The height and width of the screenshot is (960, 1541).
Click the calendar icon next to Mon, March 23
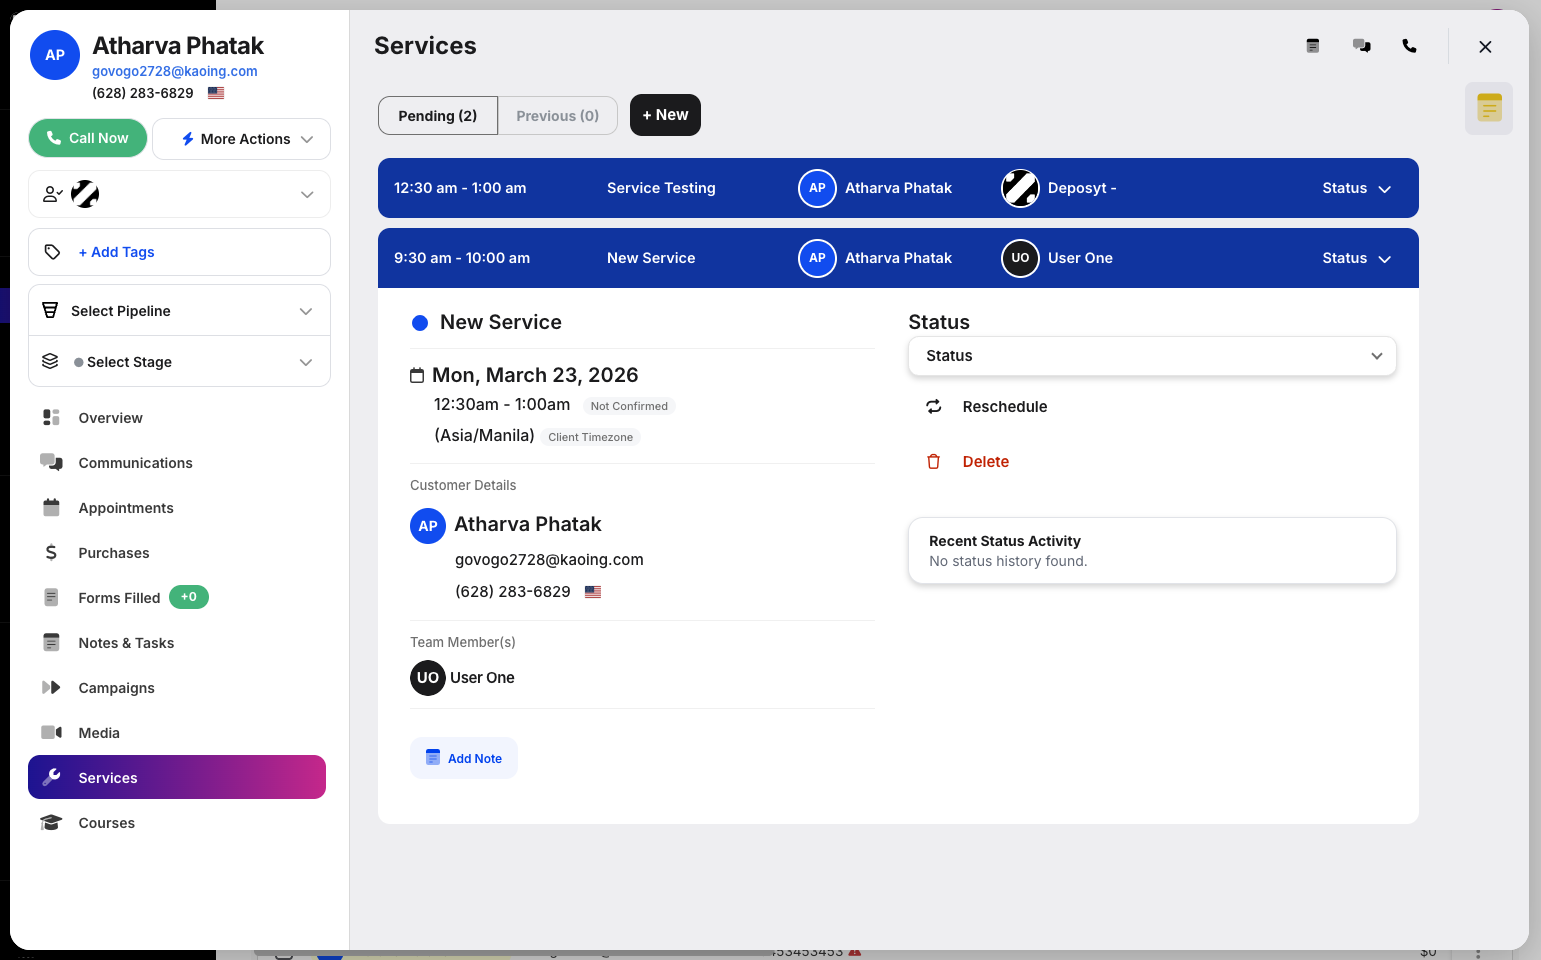tap(417, 376)
